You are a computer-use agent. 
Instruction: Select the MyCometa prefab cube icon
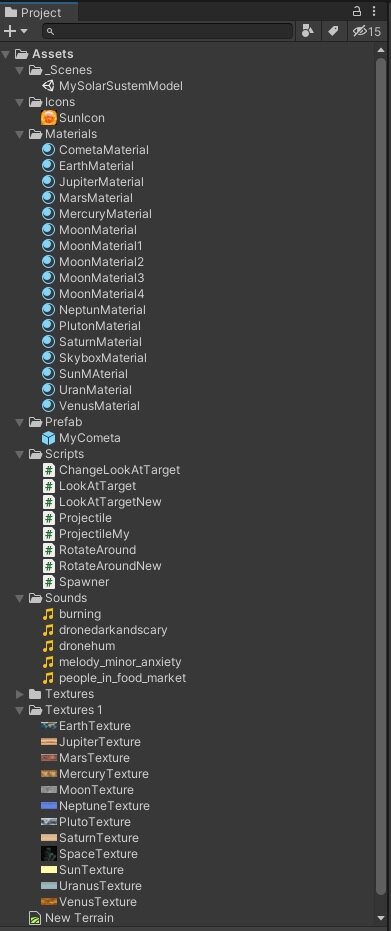pos(49,438)
